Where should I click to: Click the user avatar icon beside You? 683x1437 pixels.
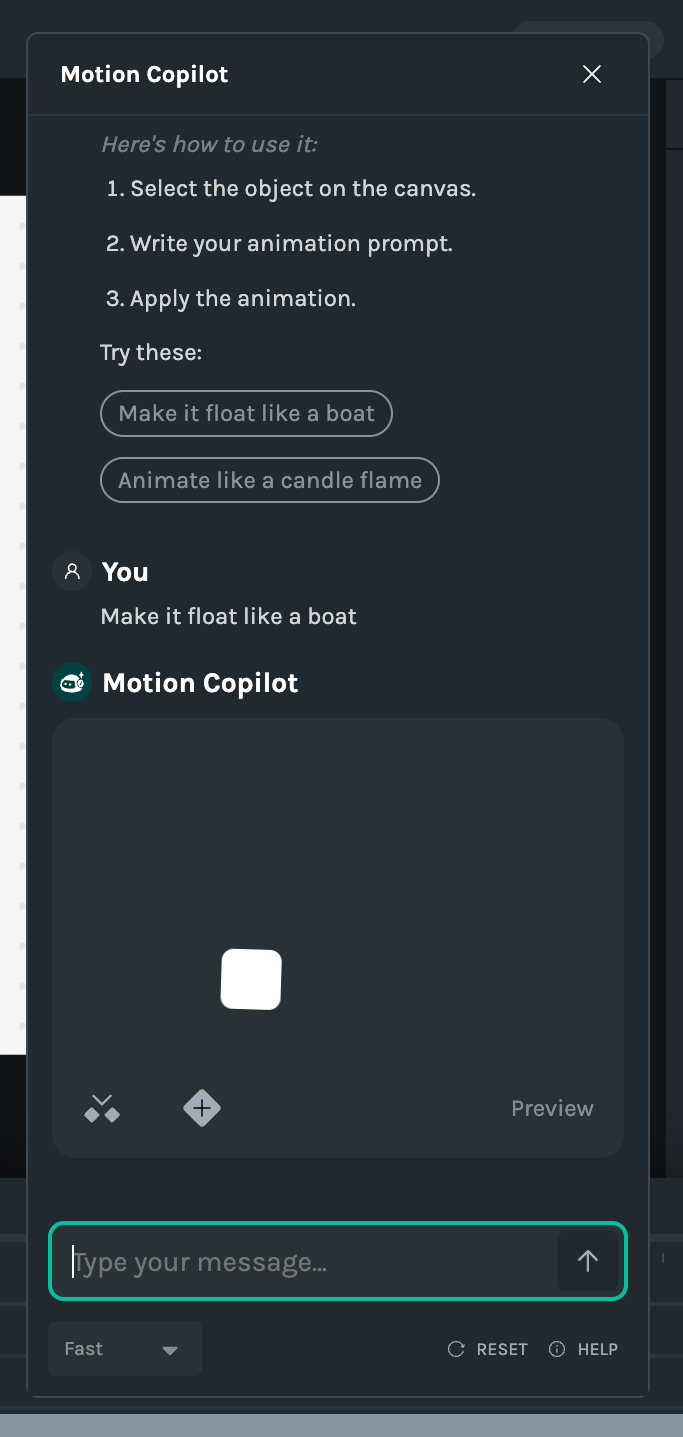pyautogui.click(x=72, y=572)
